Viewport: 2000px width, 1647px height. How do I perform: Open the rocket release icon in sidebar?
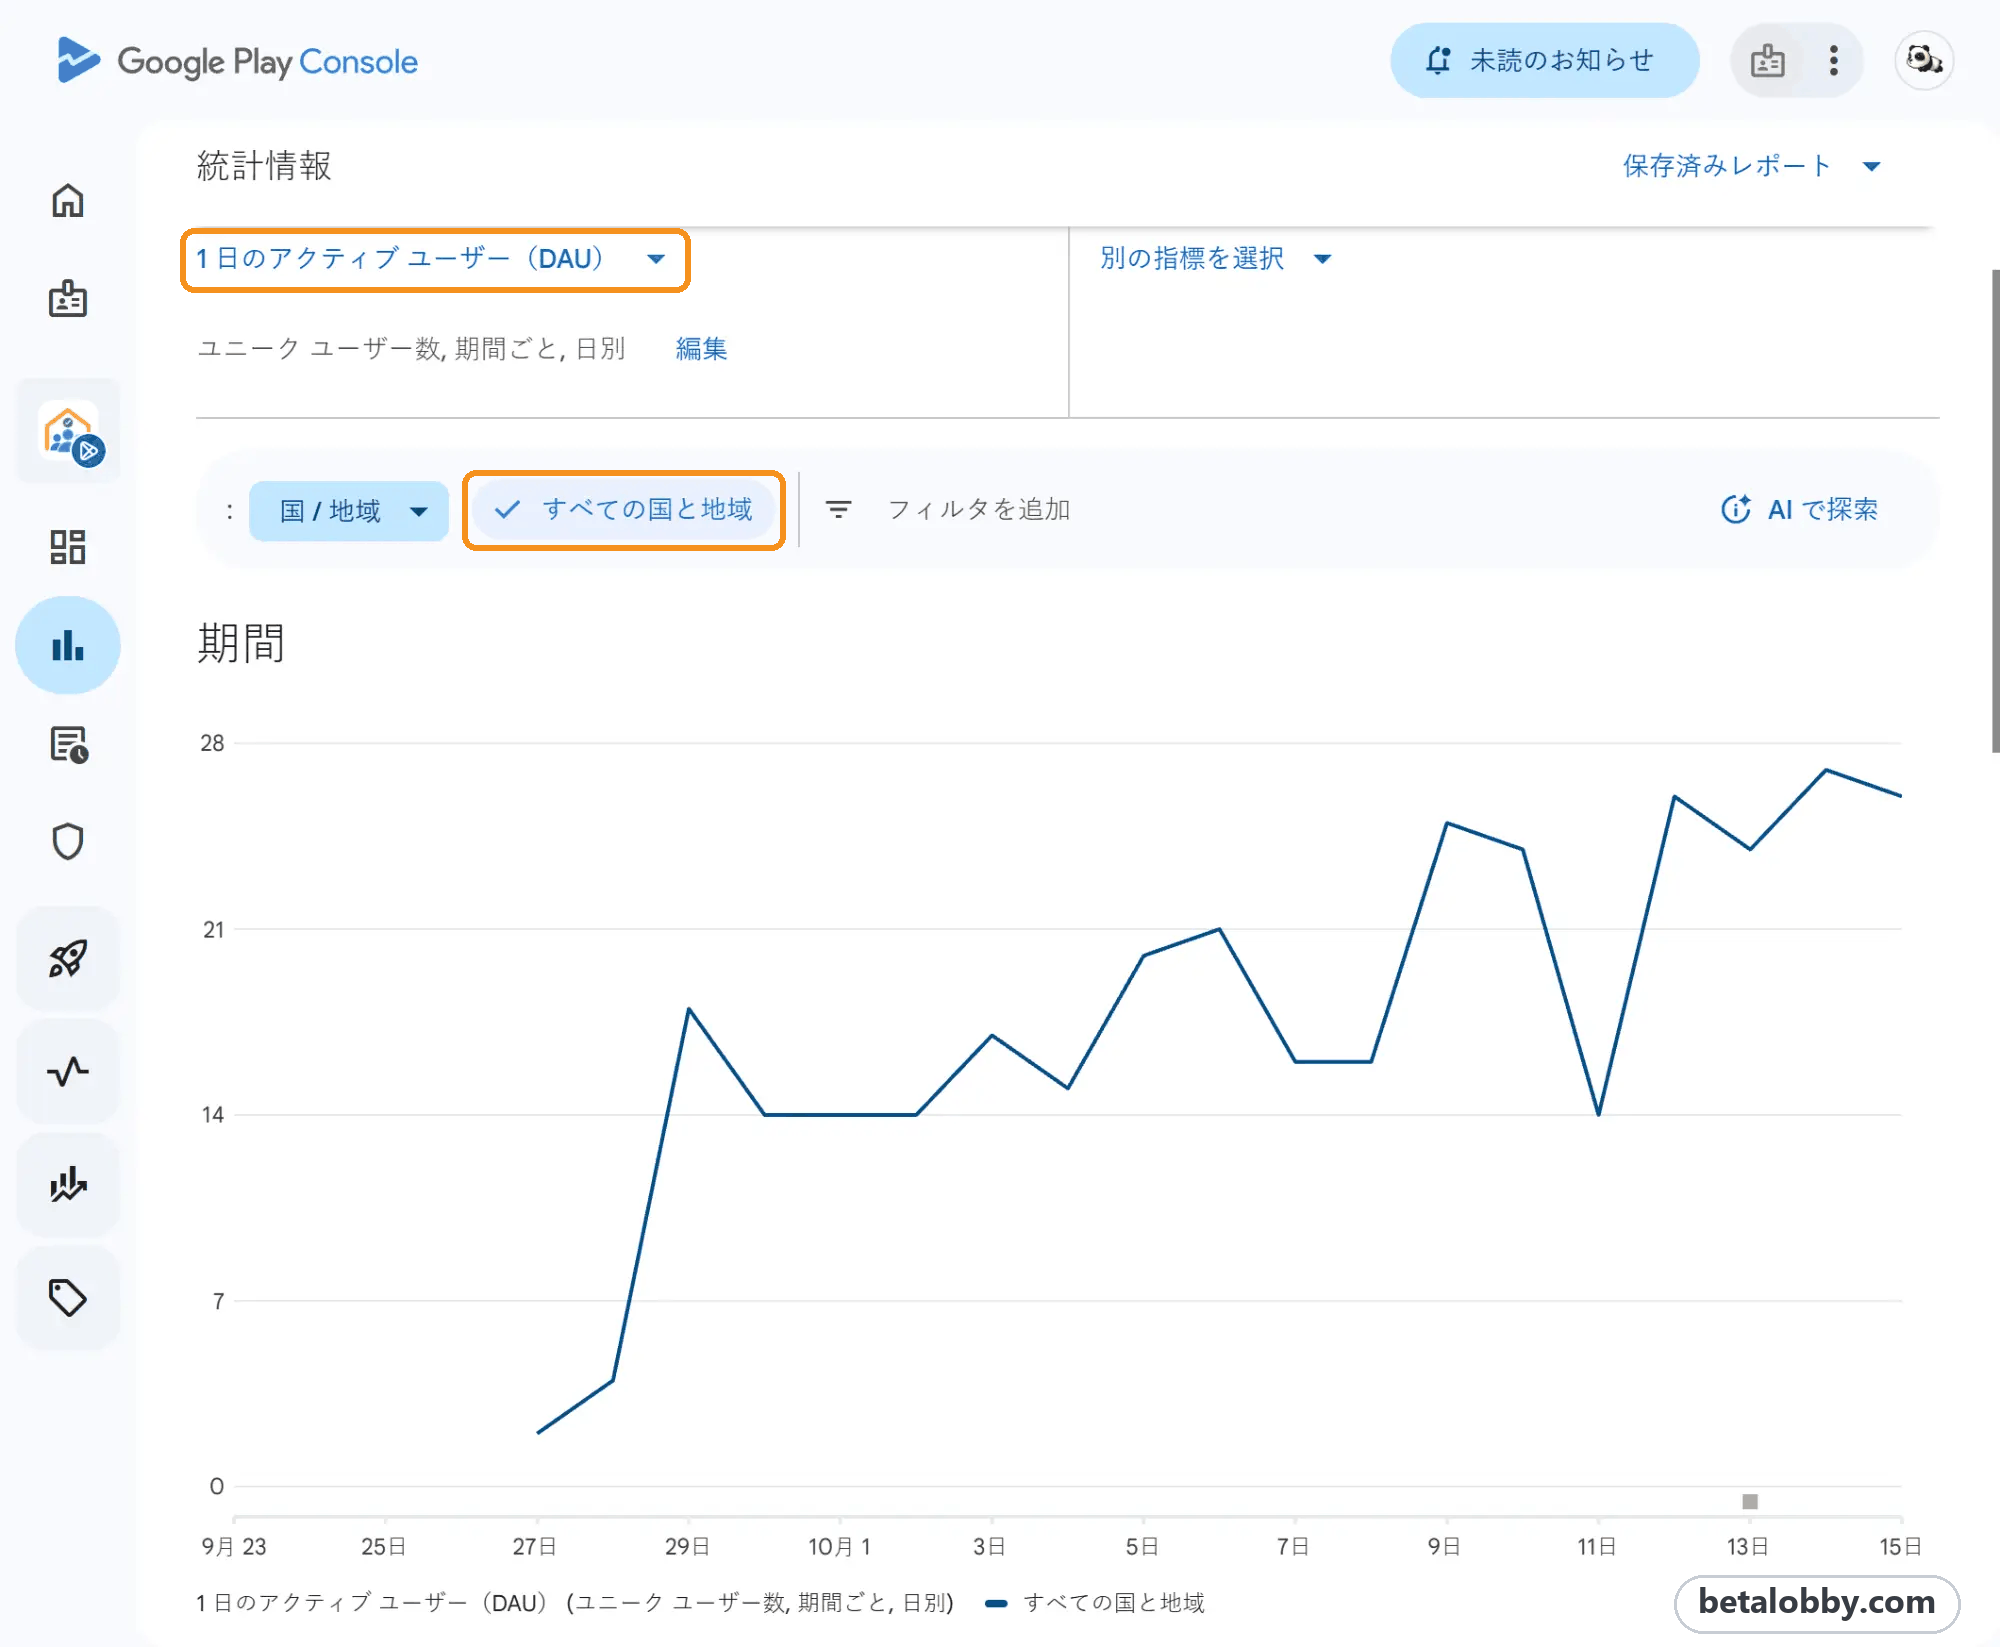[x=68, y=958]
